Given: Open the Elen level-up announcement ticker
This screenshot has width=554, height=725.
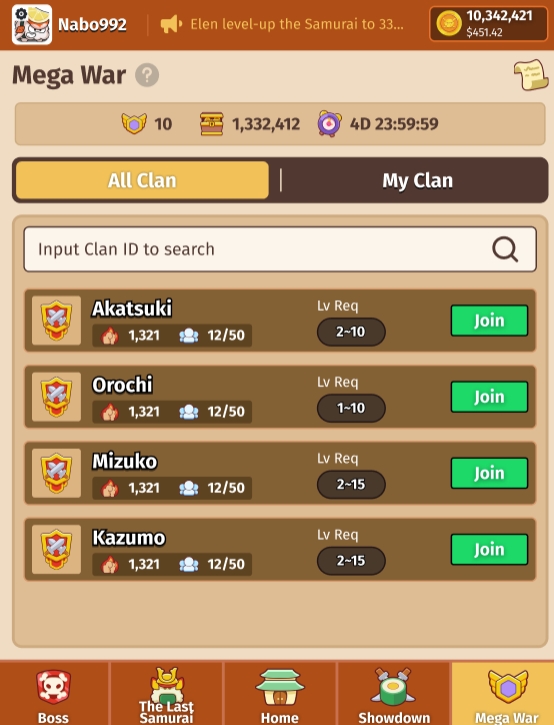Looking at the screenshot, I should (x=282, y=24).
